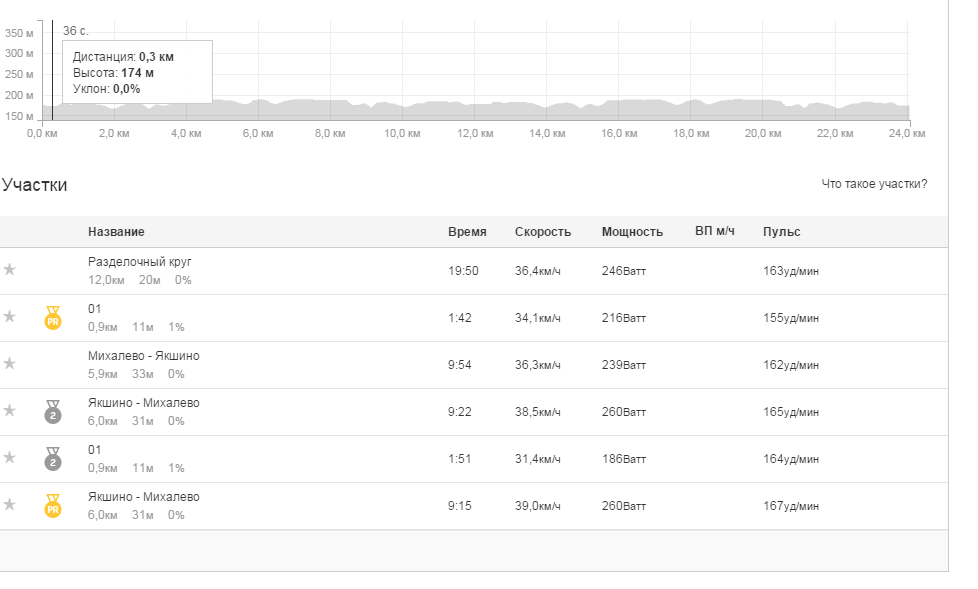Click the Пульс column header
Screen dimensions: 978x589
tap(782, 231)
